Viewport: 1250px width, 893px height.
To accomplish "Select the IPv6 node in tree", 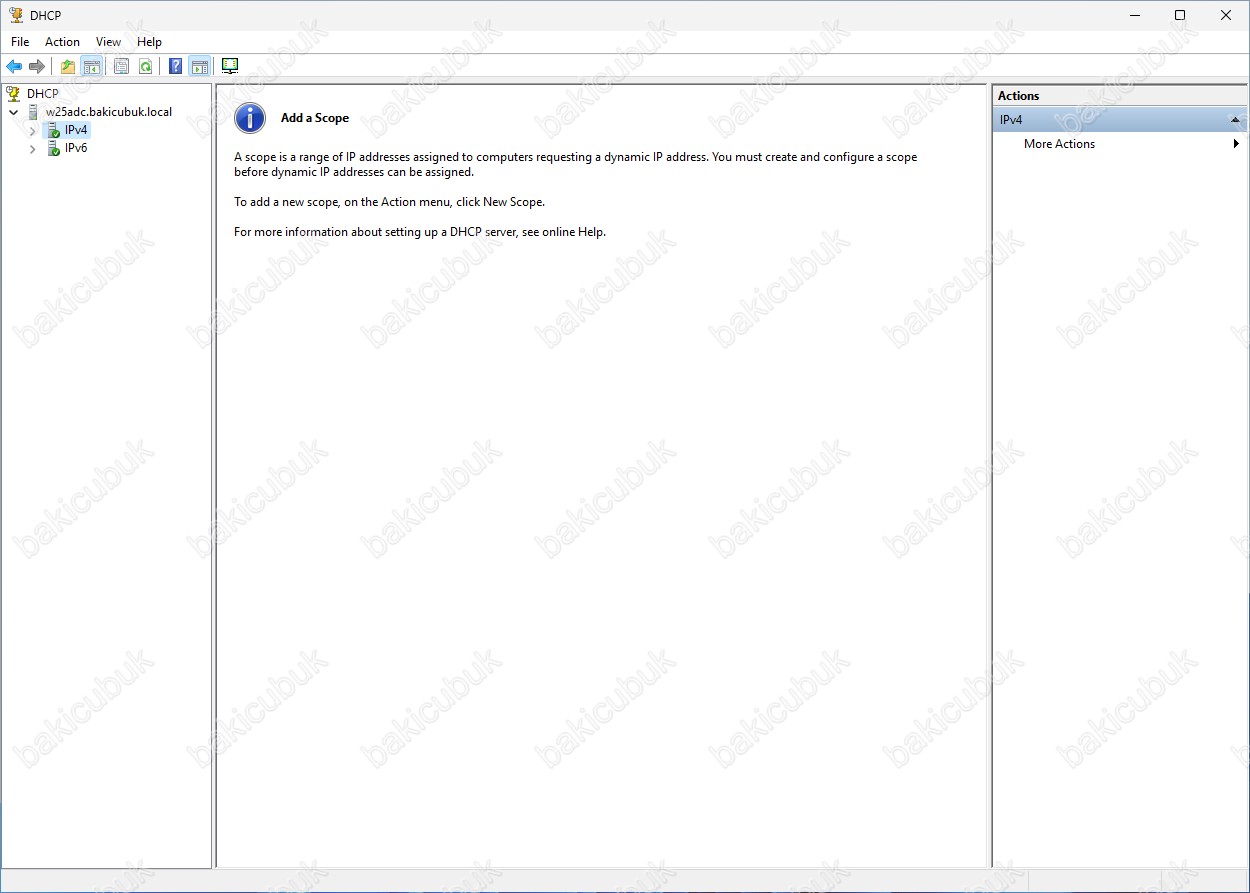I will coord(76,148).
